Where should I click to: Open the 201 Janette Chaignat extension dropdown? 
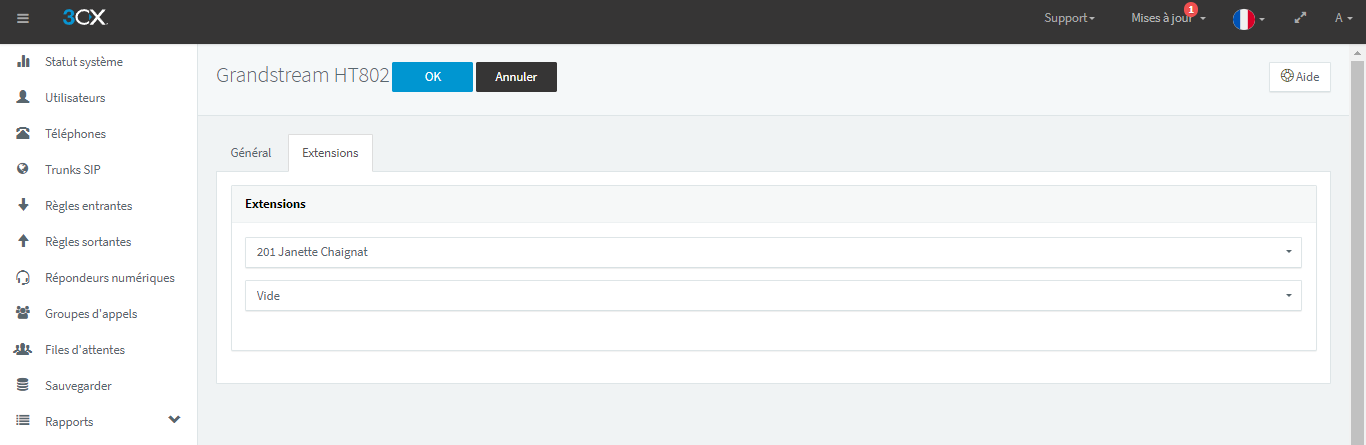tap(773, 252)
